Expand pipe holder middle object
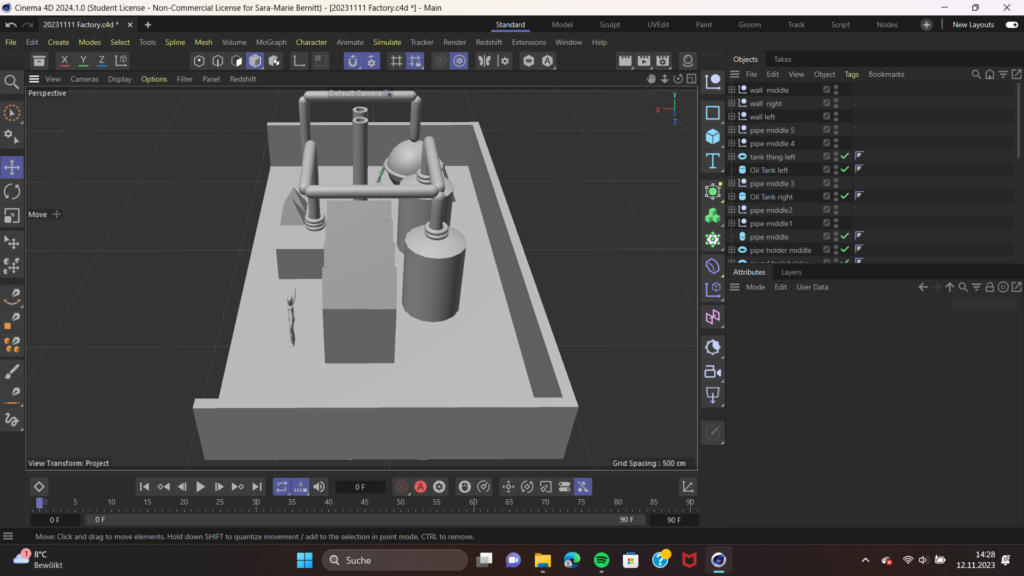This screenshot has width=1024, height=576. tap(732, 250)
